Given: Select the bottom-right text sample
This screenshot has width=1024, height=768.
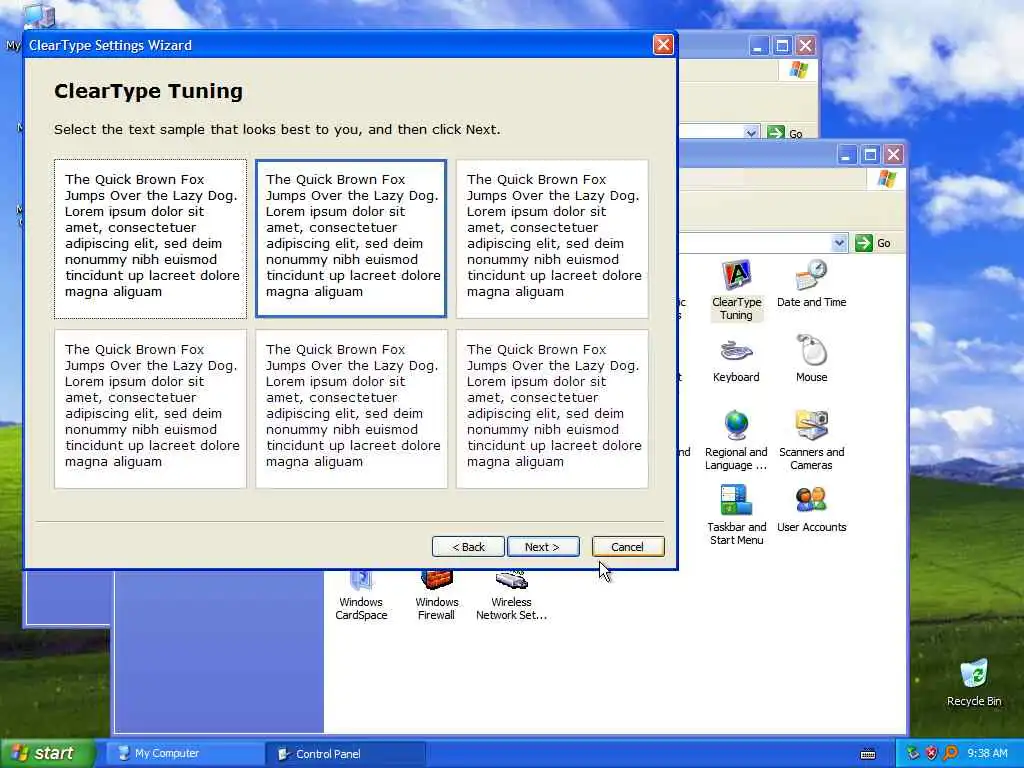Looking at the screenshot, I should [552, 409].
